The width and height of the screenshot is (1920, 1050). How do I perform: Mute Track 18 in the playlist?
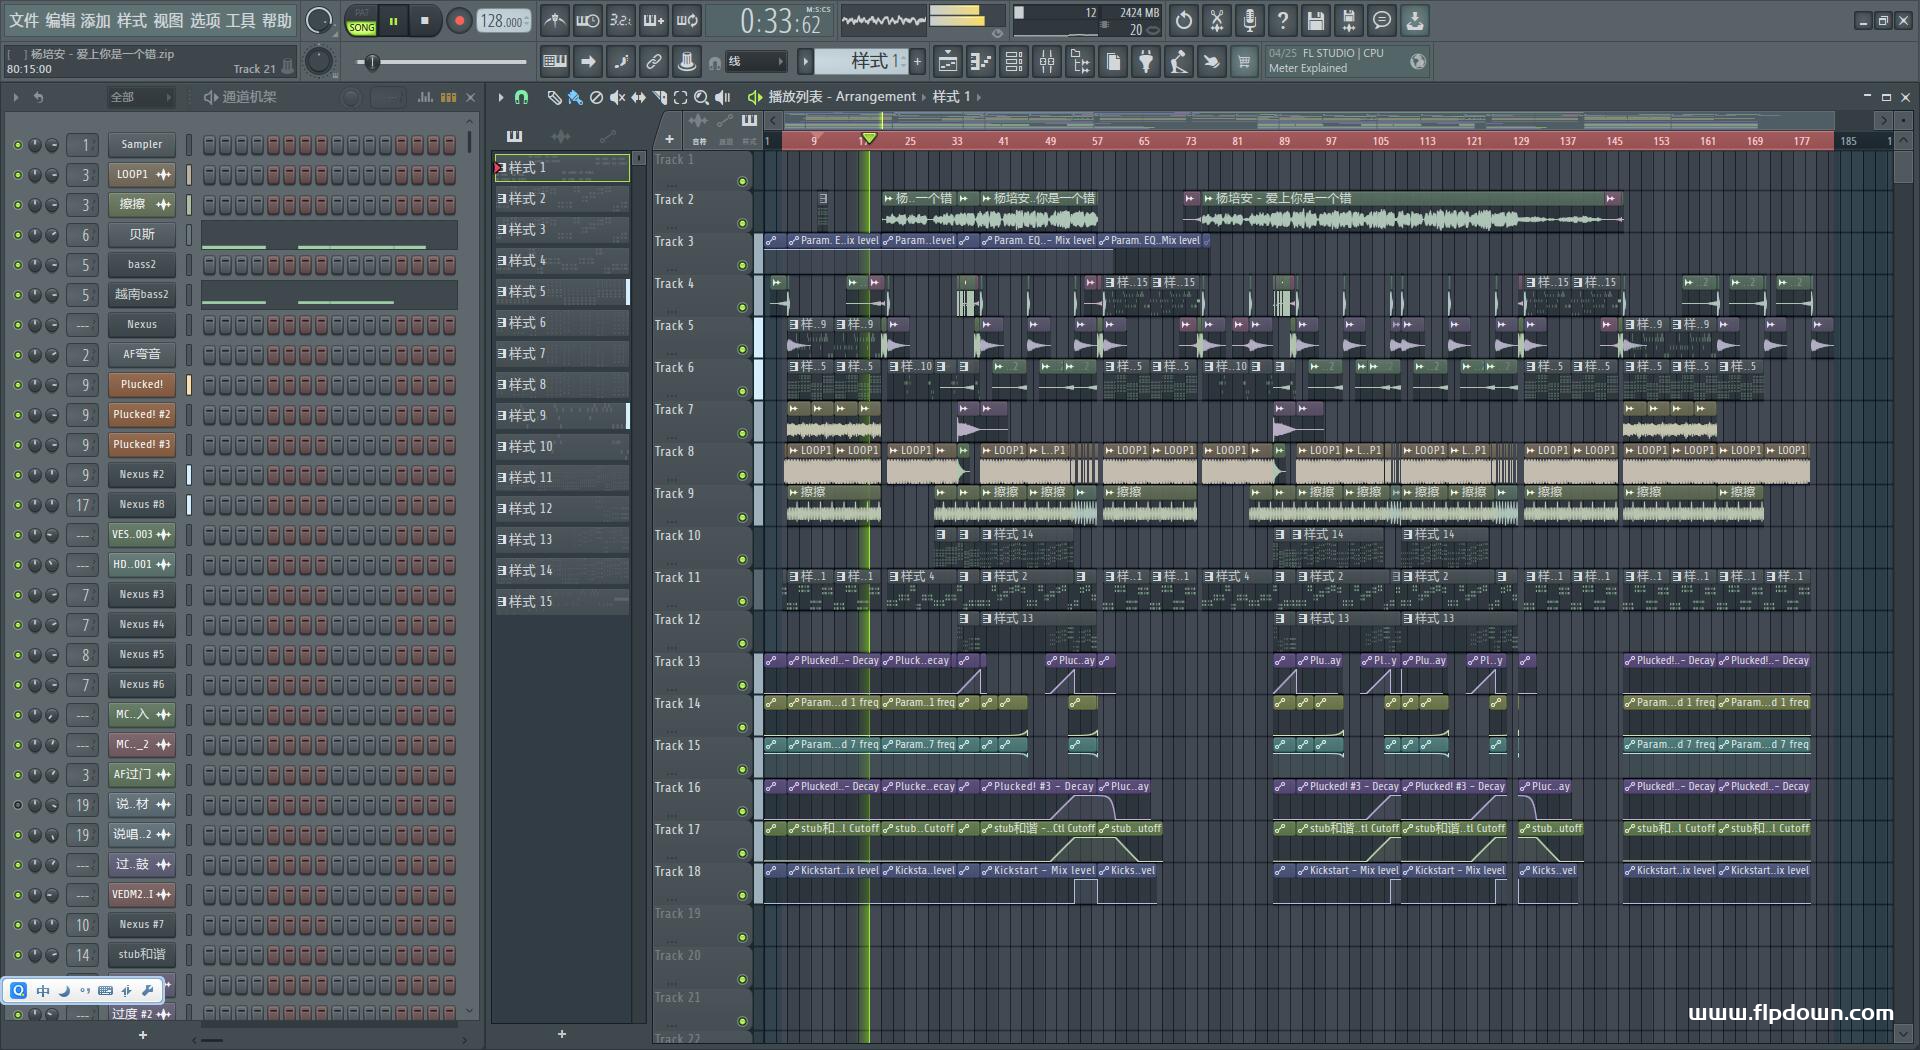742,895
